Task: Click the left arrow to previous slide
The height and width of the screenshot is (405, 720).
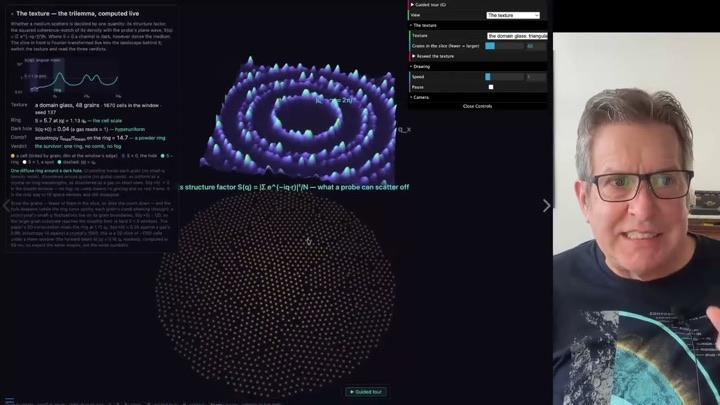Action: pyautogui.click(x=6, y=206)
